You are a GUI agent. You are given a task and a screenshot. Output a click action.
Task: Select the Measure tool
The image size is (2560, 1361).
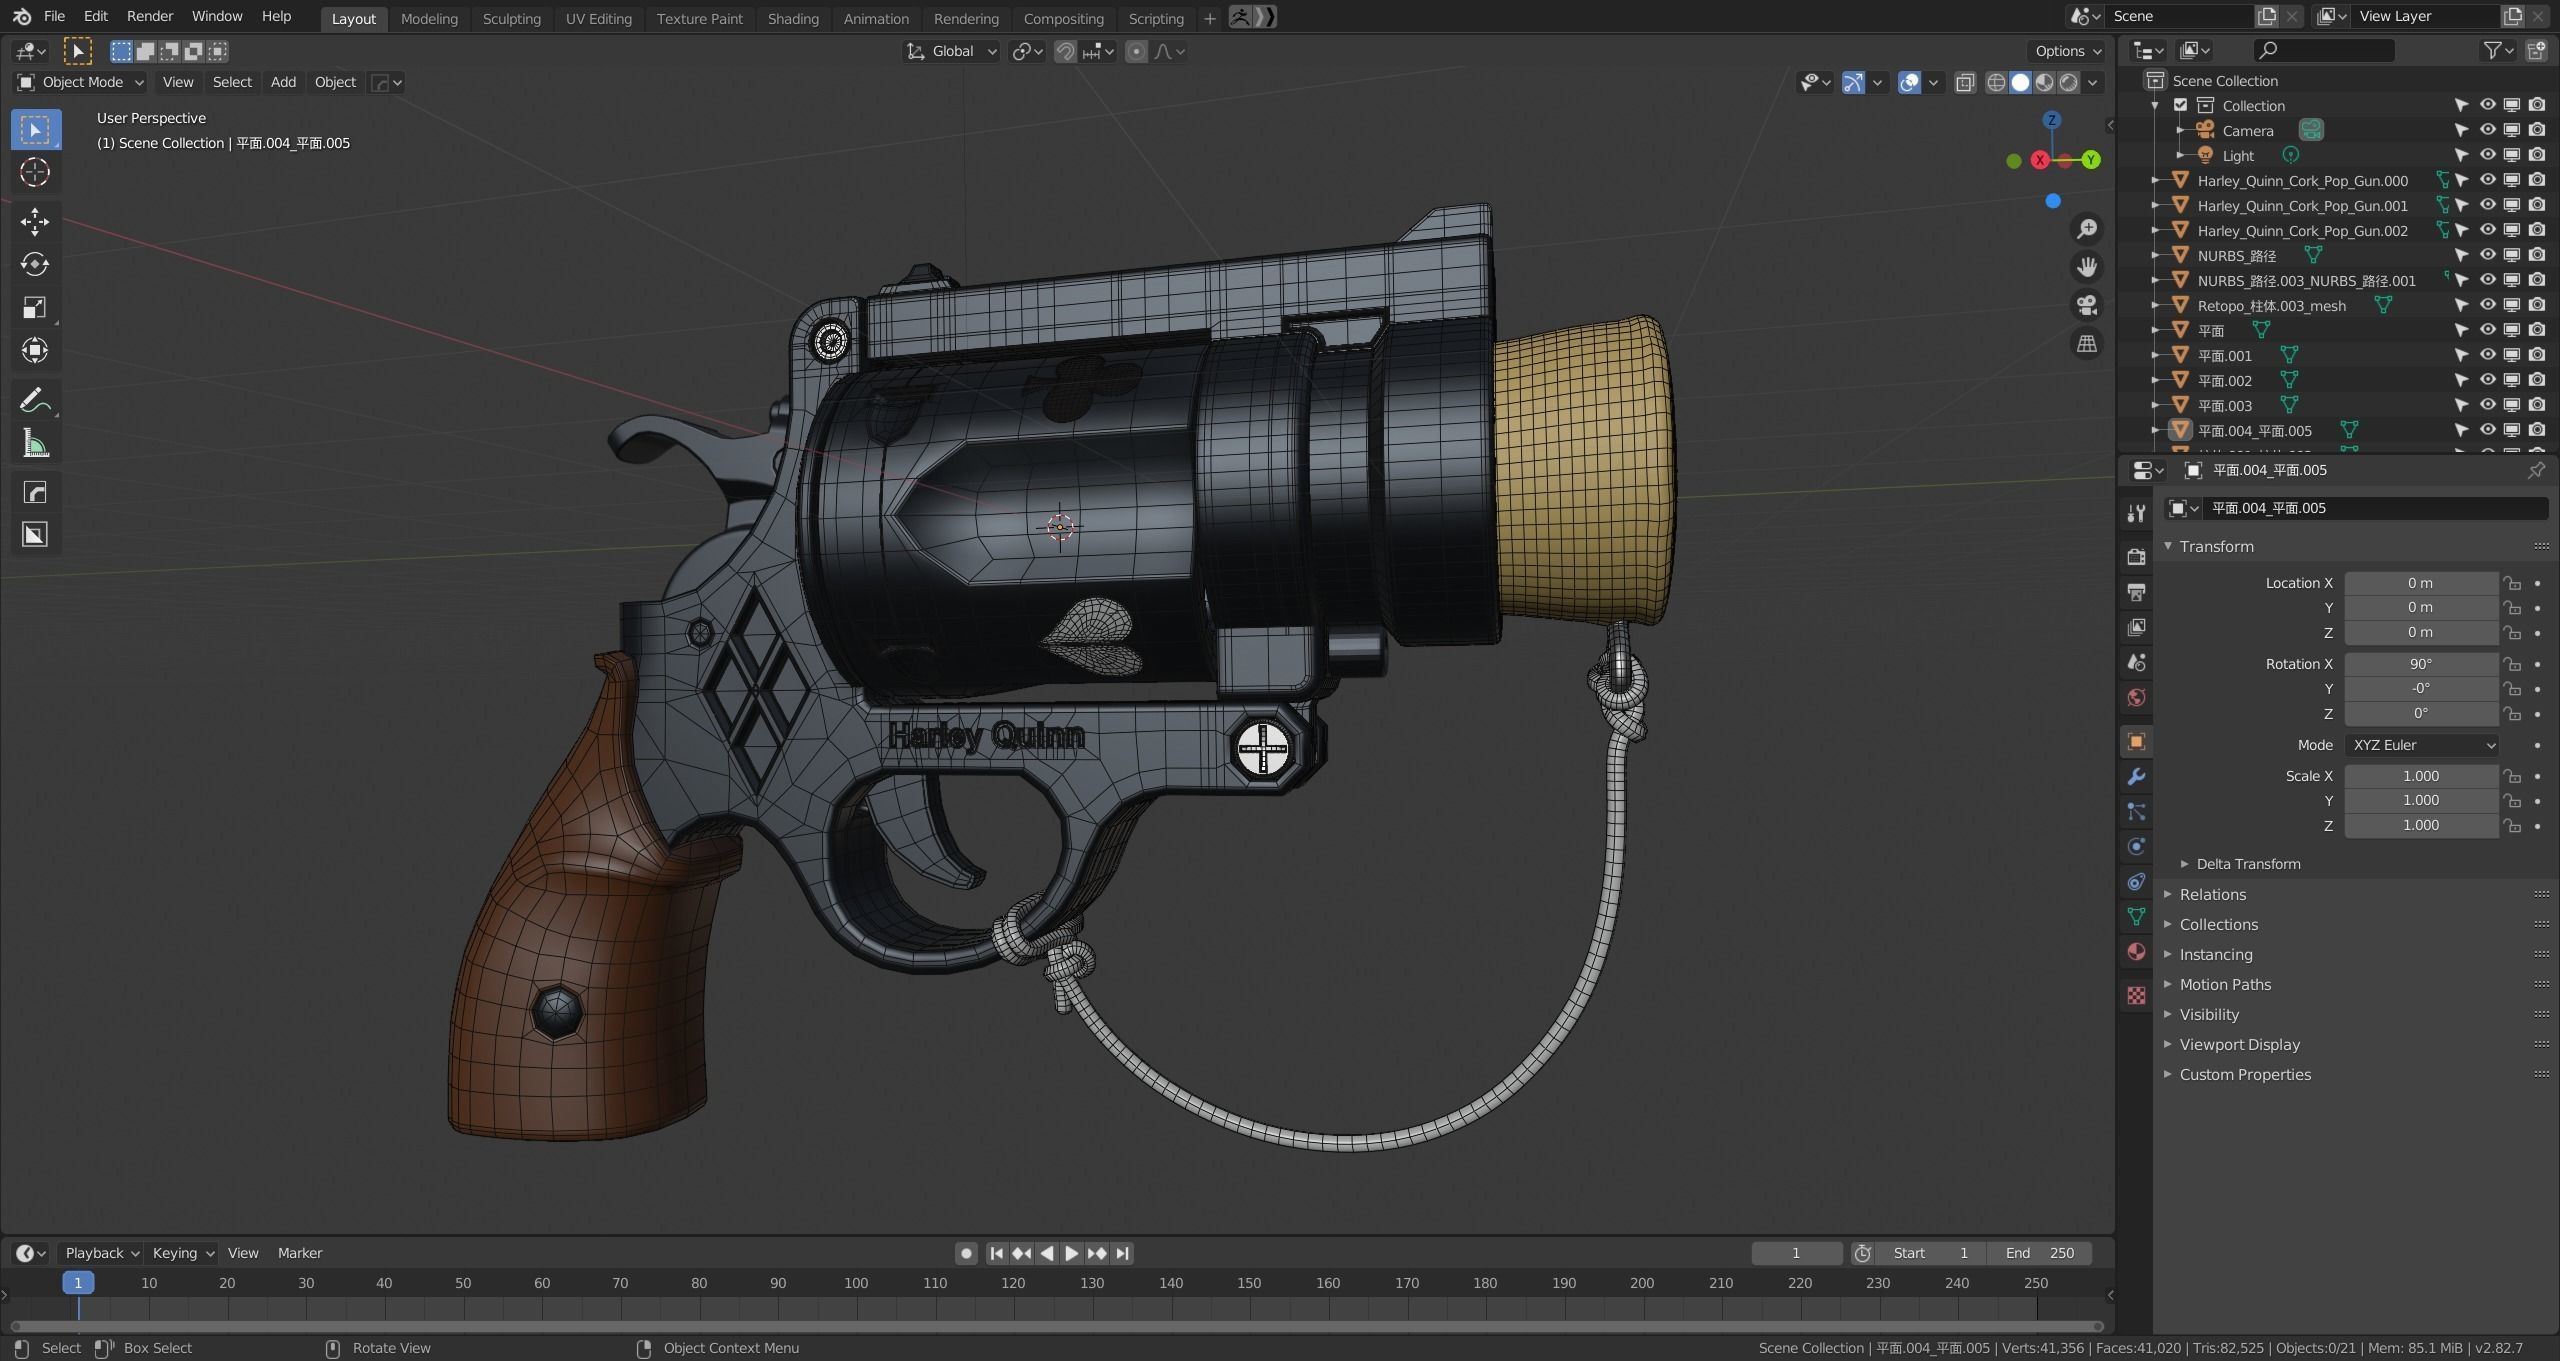click(x=35, y=444)
